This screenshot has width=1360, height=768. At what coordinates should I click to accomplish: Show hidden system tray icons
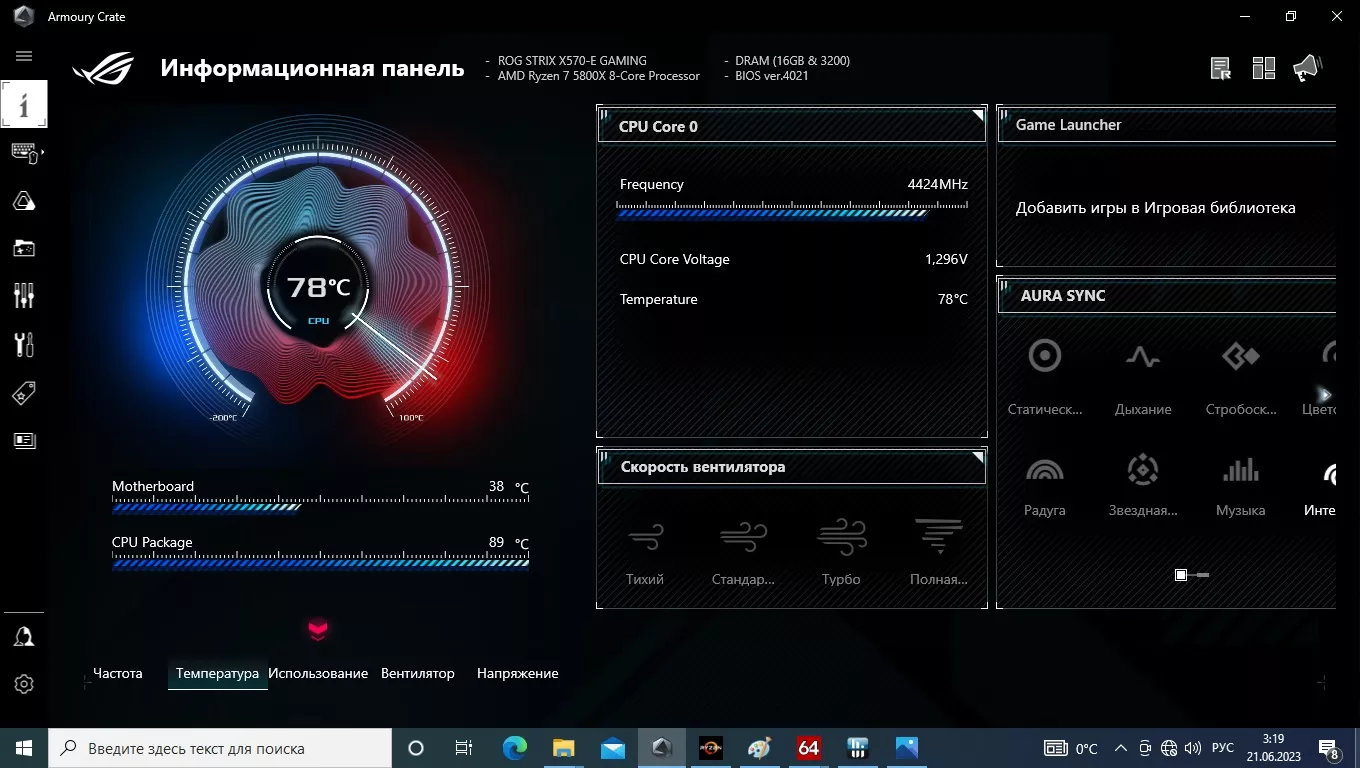[x=1121, y=748]
